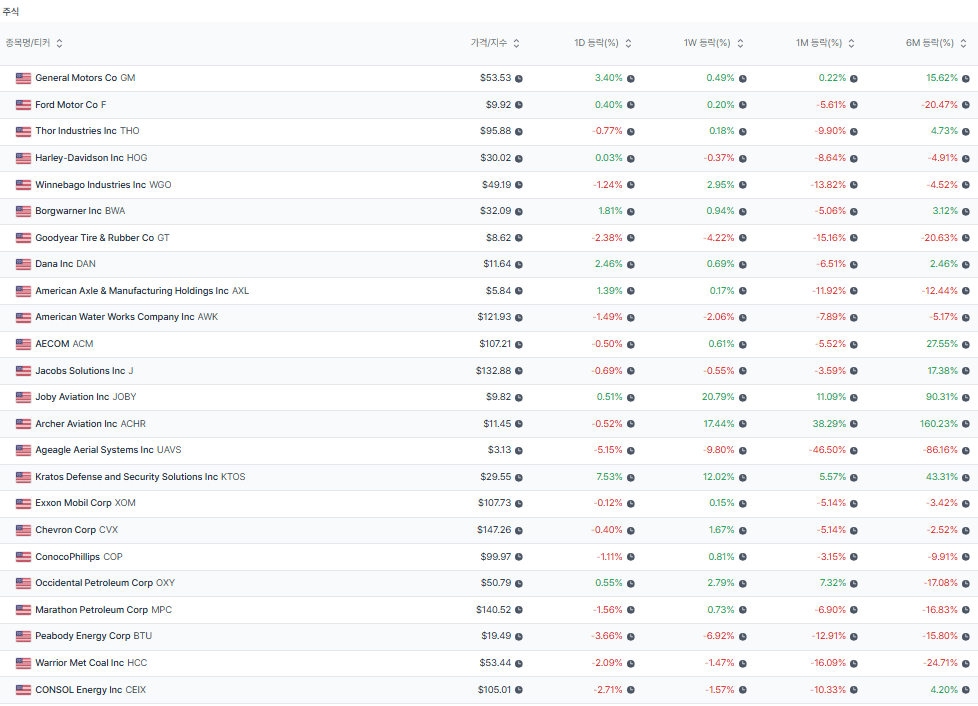Image resolution: width=978 pixels, height=706 pixels.
Task: Open American Water Works Company AWK
Action: coord(127,317)
